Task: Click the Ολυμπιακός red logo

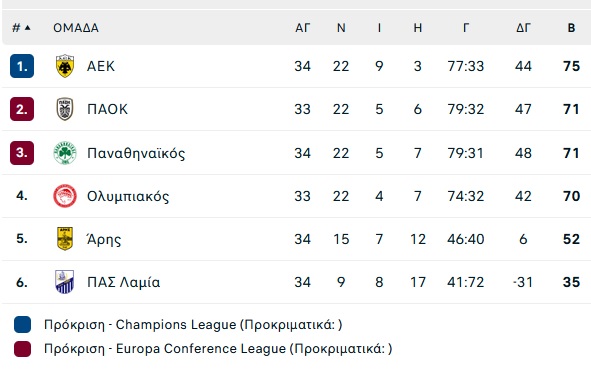Action: coord(65,196)
